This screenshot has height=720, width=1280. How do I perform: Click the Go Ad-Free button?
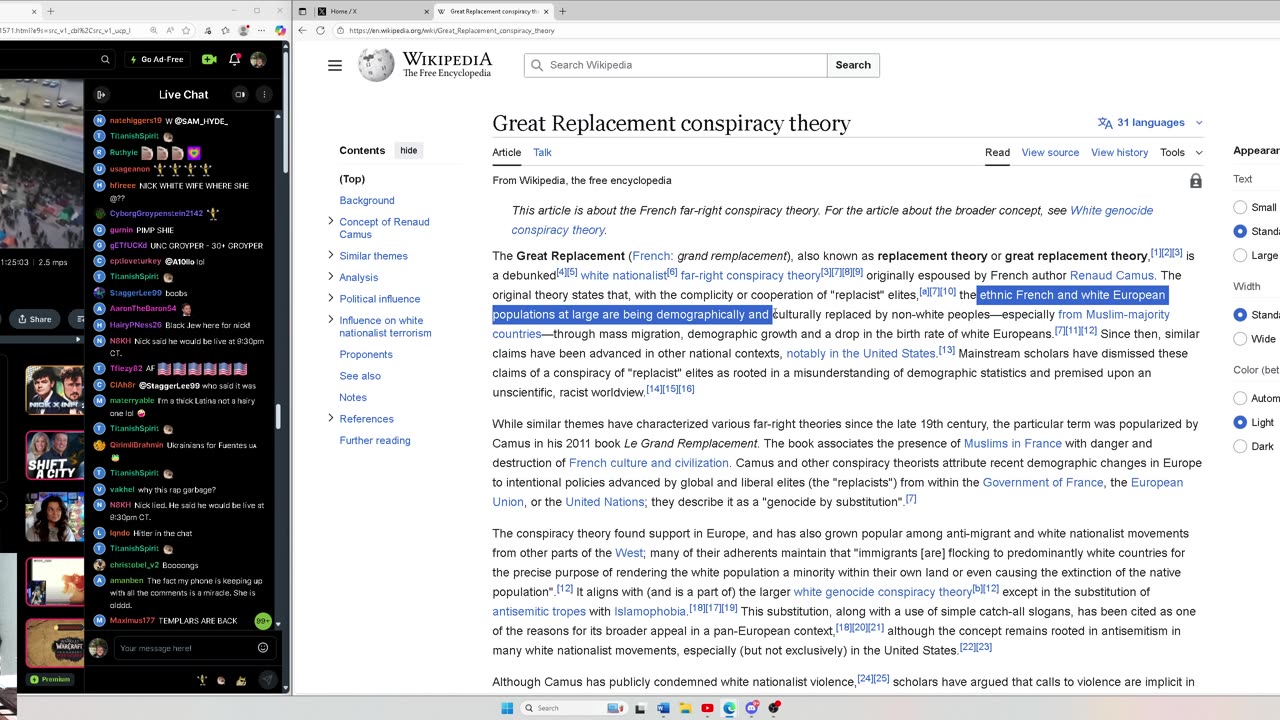[158, 60]
